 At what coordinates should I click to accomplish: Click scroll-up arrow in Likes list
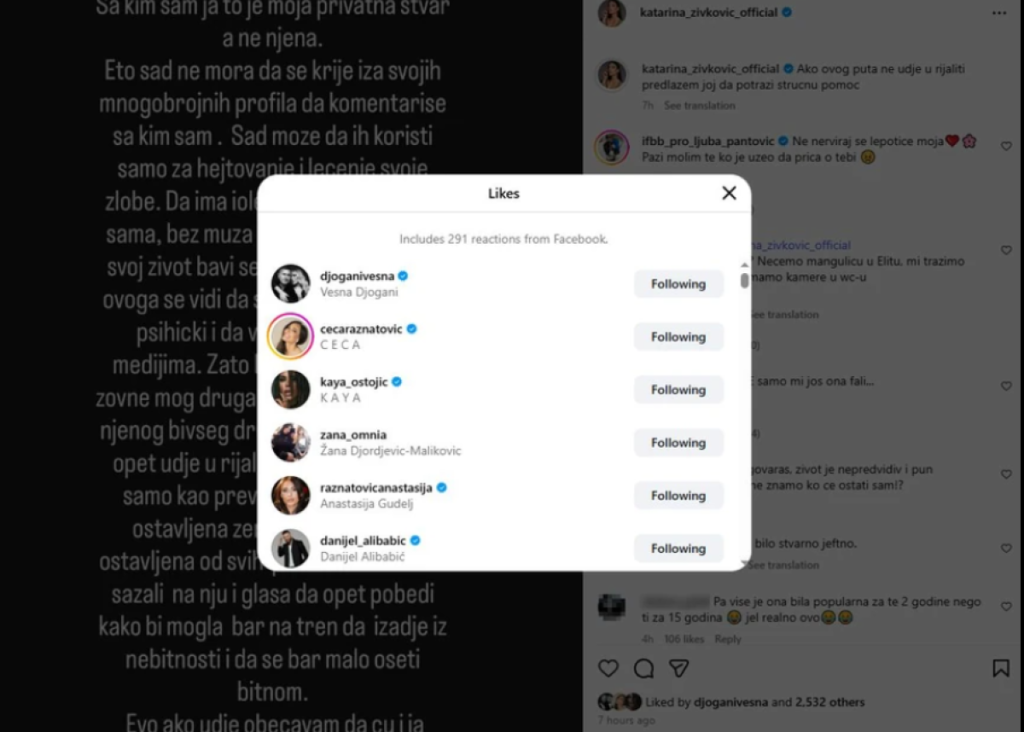tap(744, 264)
